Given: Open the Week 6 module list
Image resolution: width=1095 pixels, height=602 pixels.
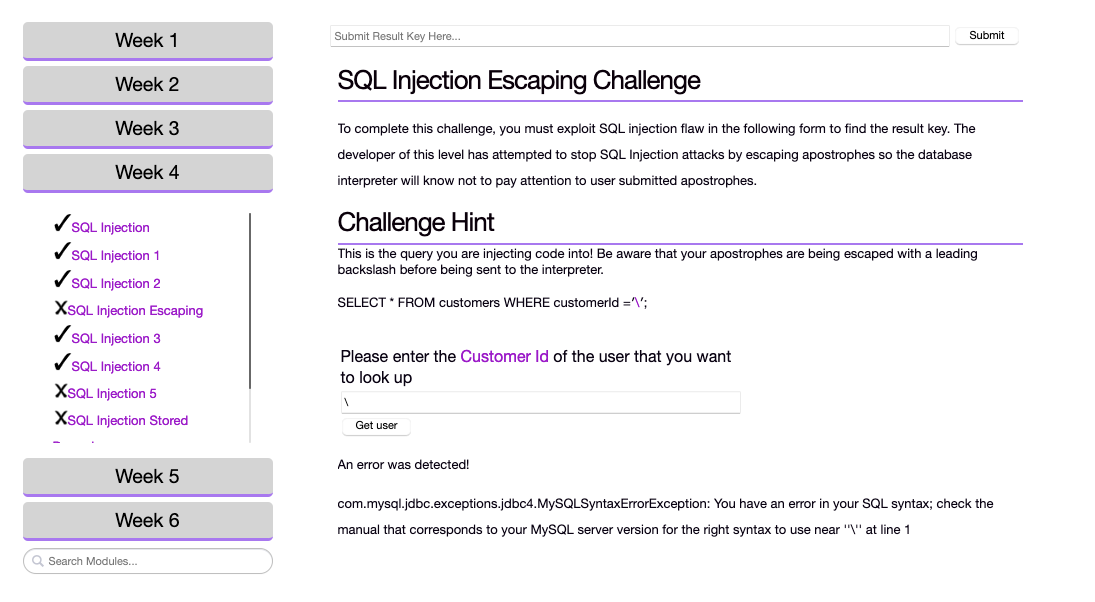Looking at the screenshot, I should click(147, 520).
